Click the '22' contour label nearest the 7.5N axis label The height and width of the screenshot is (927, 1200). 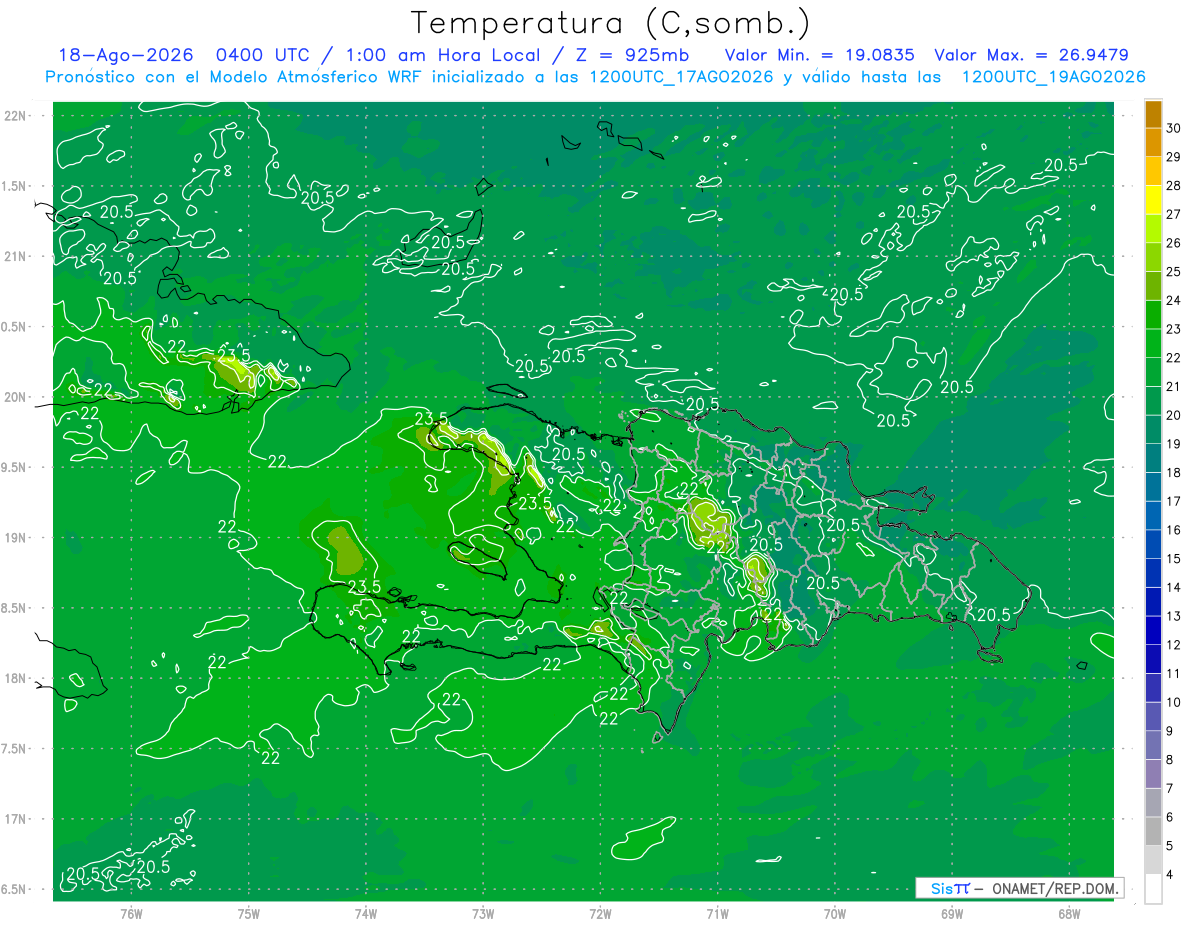click(270, 758)
